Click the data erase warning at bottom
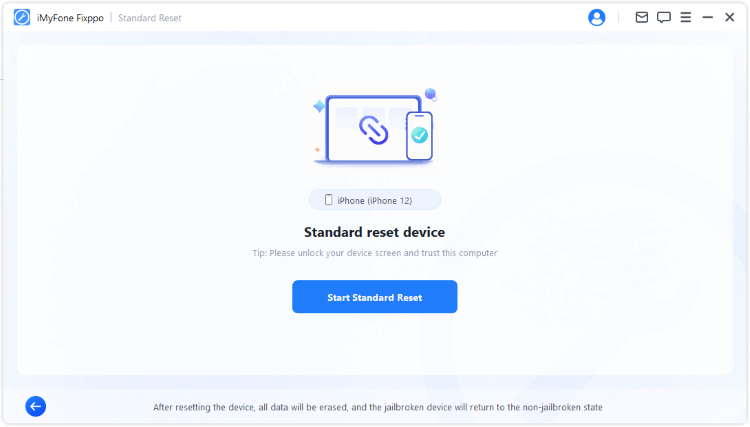The height and width of the screenshot is (427, 750). pos(377,407)
